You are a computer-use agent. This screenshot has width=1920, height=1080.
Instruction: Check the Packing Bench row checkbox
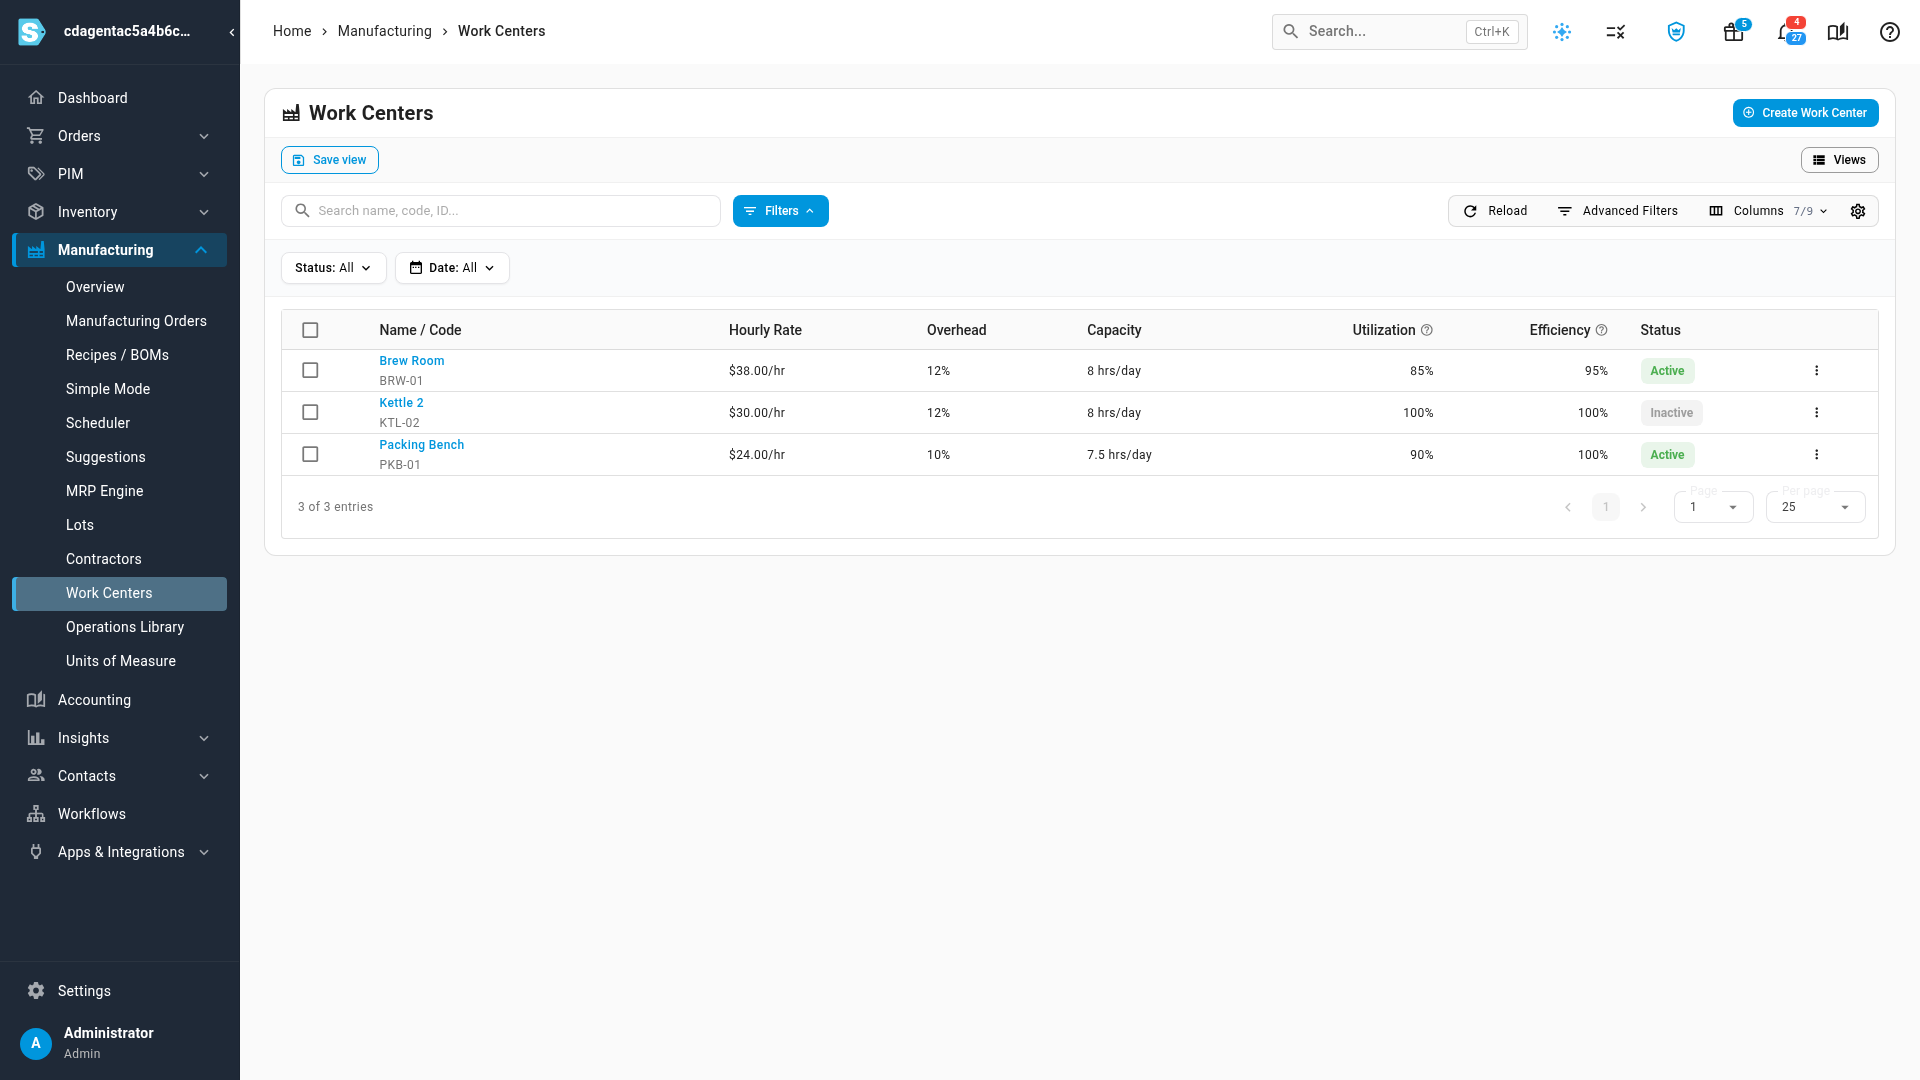point(310,455)
